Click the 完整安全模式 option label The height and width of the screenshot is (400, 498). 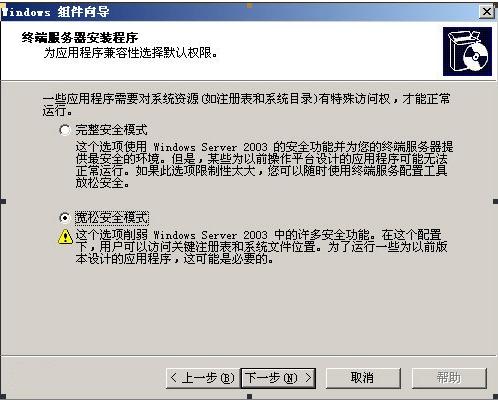point(111,130)
